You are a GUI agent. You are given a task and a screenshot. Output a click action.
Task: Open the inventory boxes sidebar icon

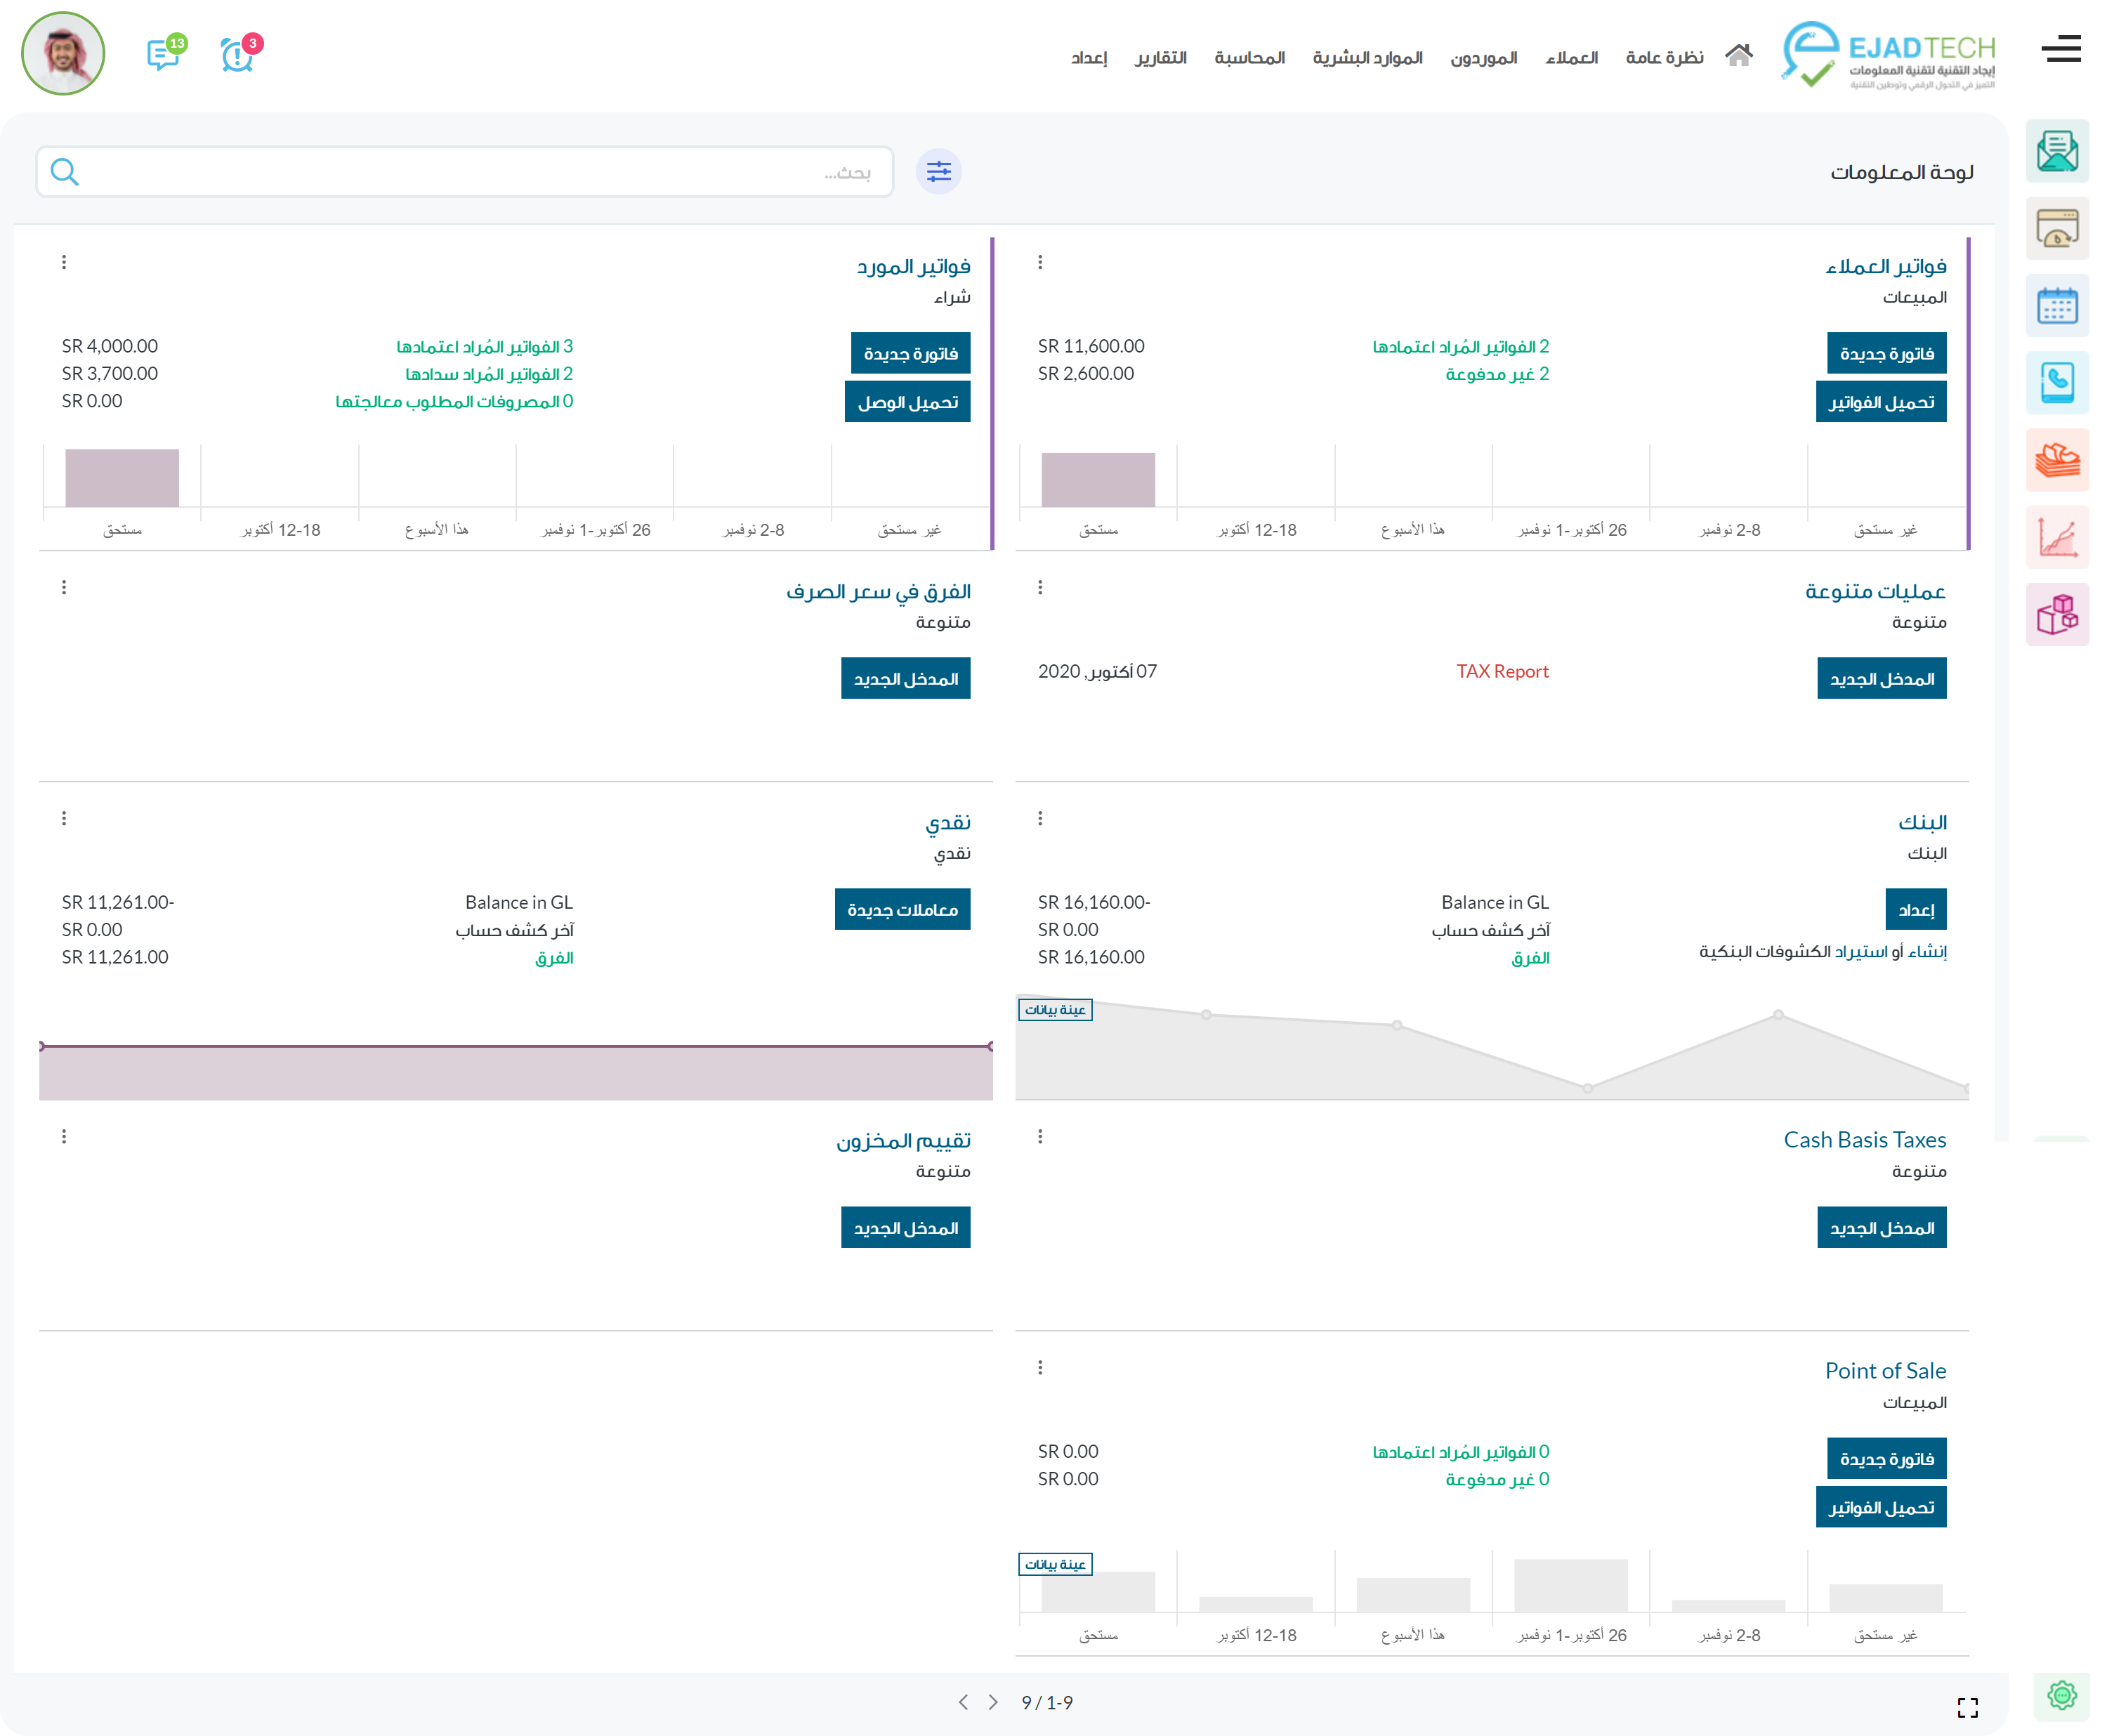(x=2056, y=614)
